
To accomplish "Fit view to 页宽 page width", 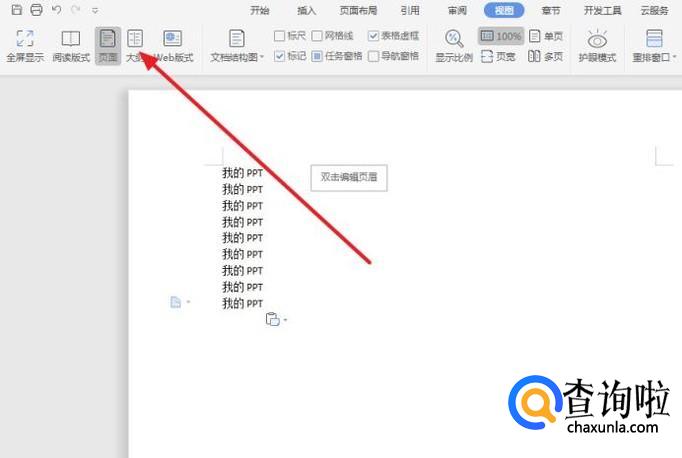I will click(498, 56).
